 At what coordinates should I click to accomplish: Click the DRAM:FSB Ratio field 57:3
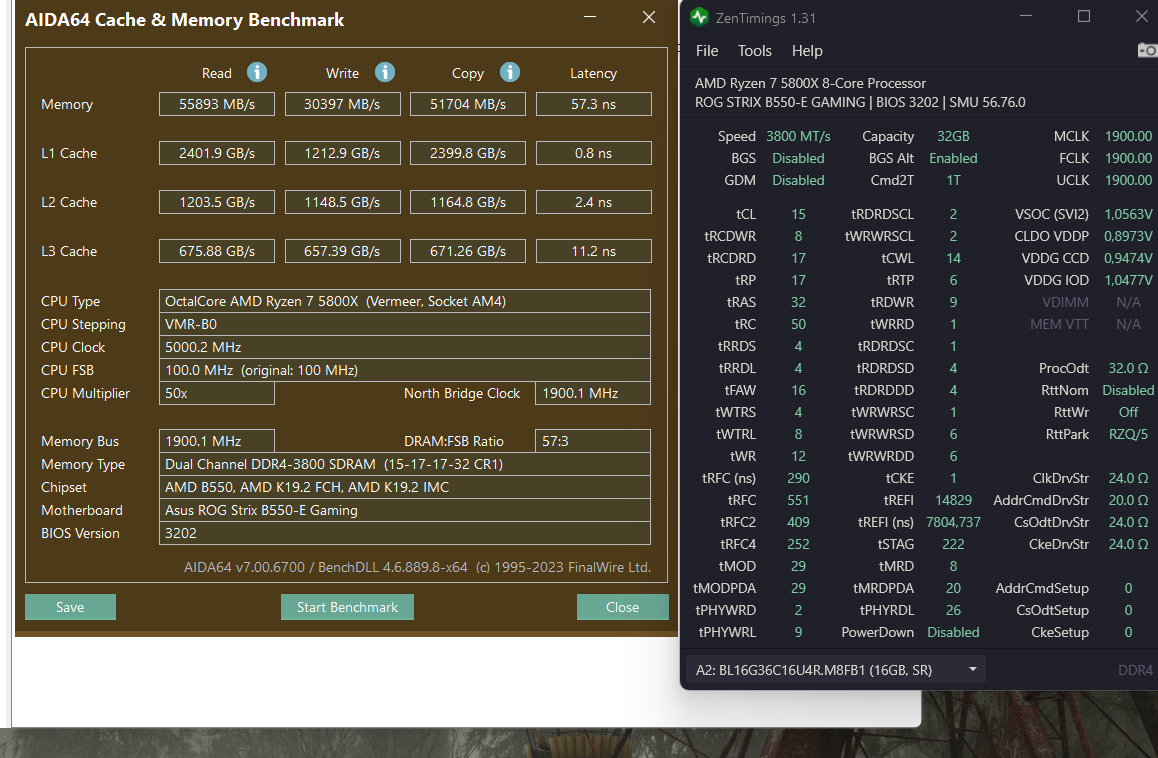click(593, 441)
